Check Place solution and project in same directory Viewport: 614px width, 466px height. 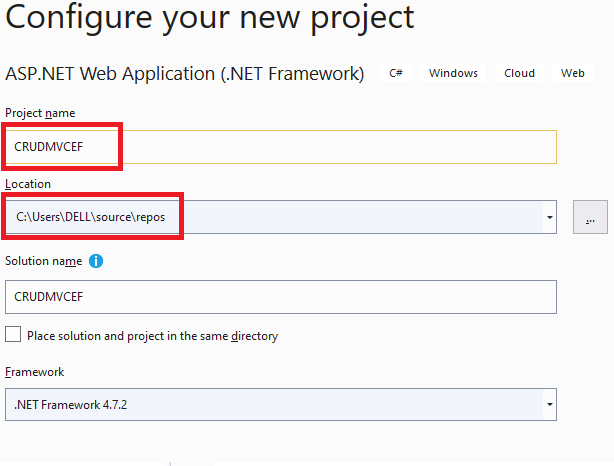click(13, 335)
